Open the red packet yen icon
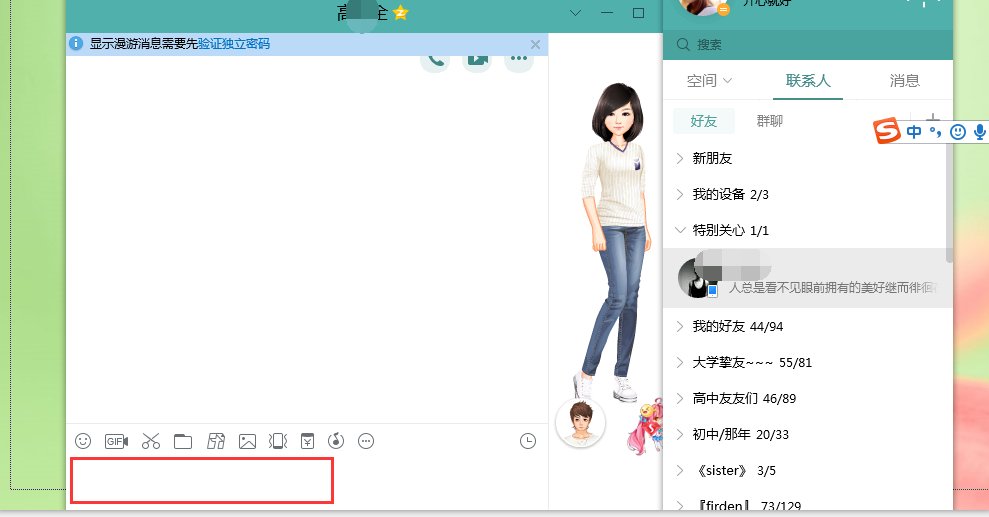Viewport: 989px width, 517px height. tap(307, 441)
